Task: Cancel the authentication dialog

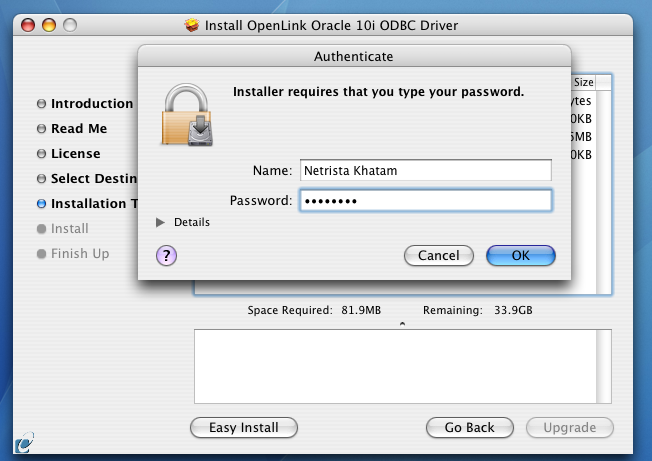Action: click(439, 255)
